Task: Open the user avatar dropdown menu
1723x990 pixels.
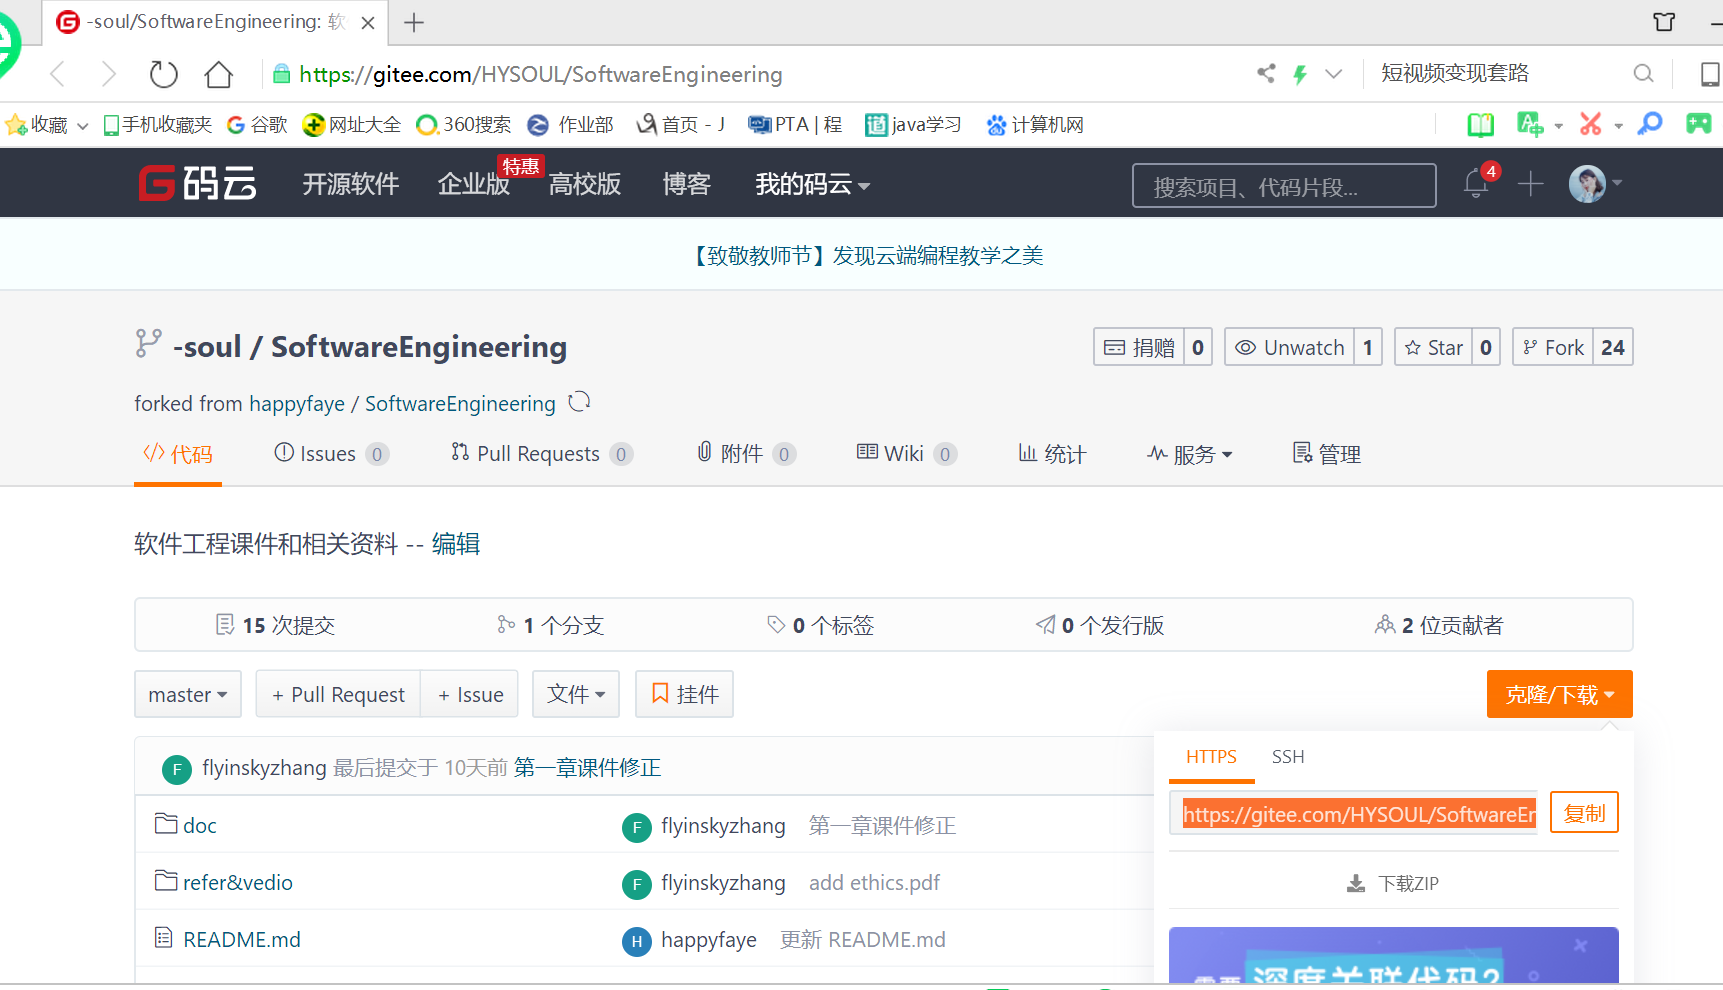Action: pyautogui.click(x=1596, y=183)
